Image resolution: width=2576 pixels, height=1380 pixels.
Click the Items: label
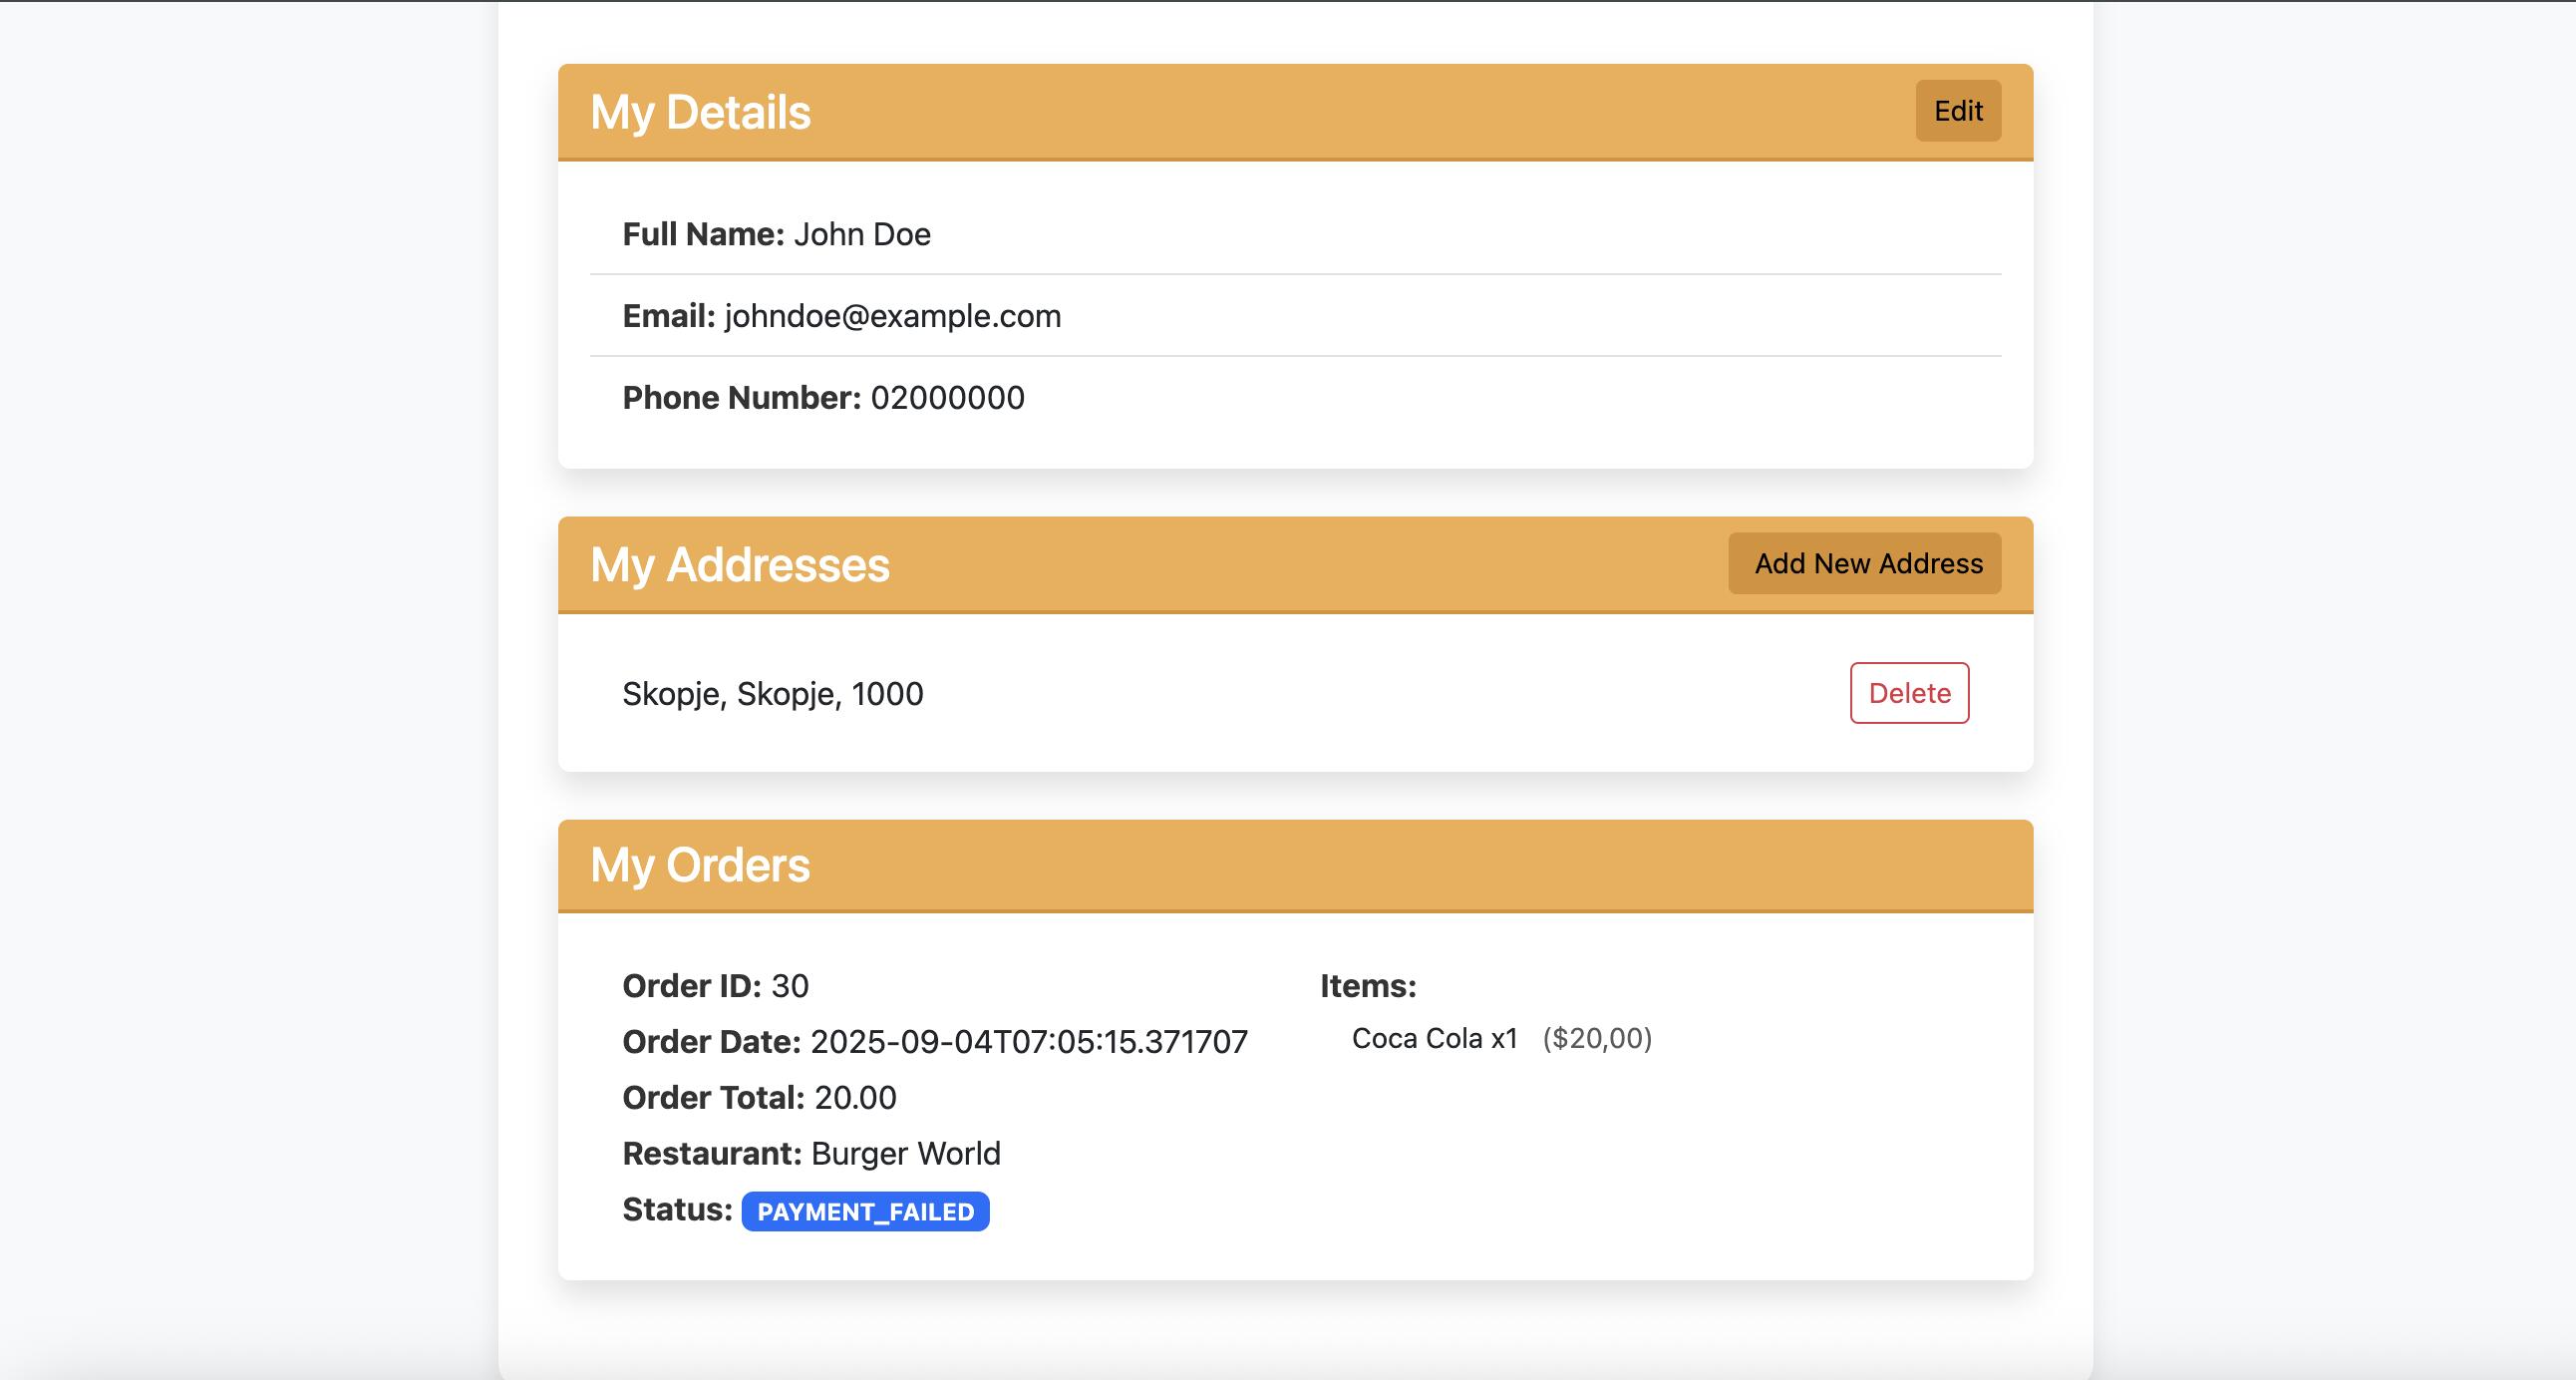tap(1367, 986)
